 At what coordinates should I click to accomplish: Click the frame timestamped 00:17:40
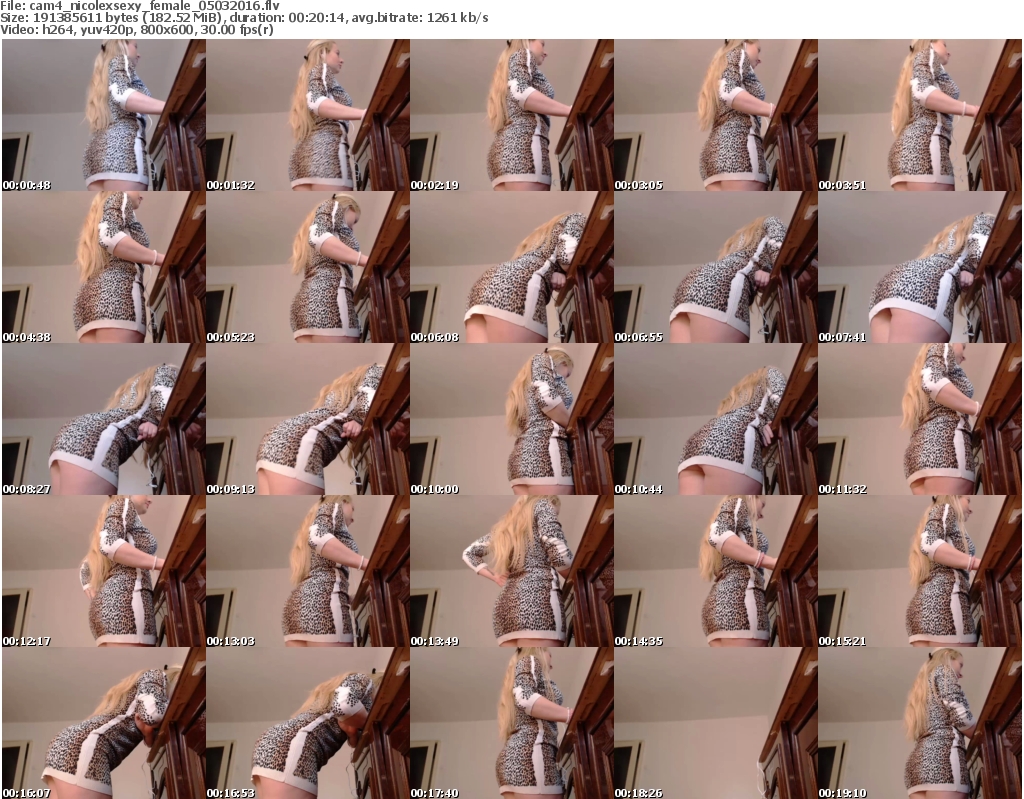coord(511,723)
